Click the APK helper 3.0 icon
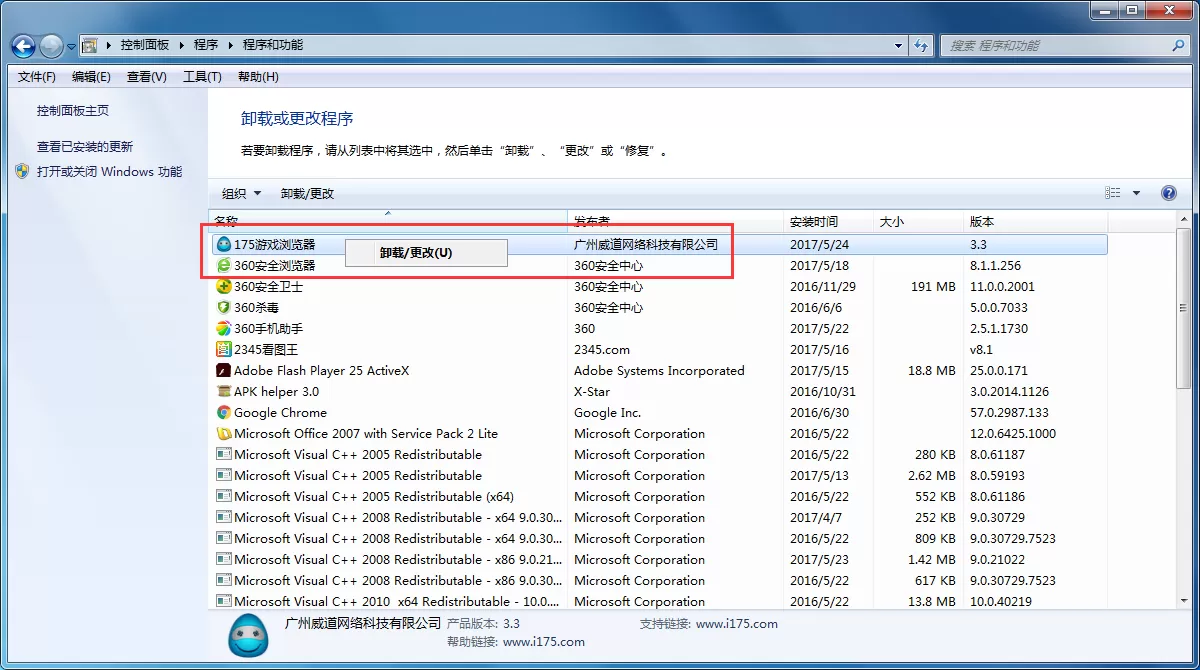 tap(224, 391)
